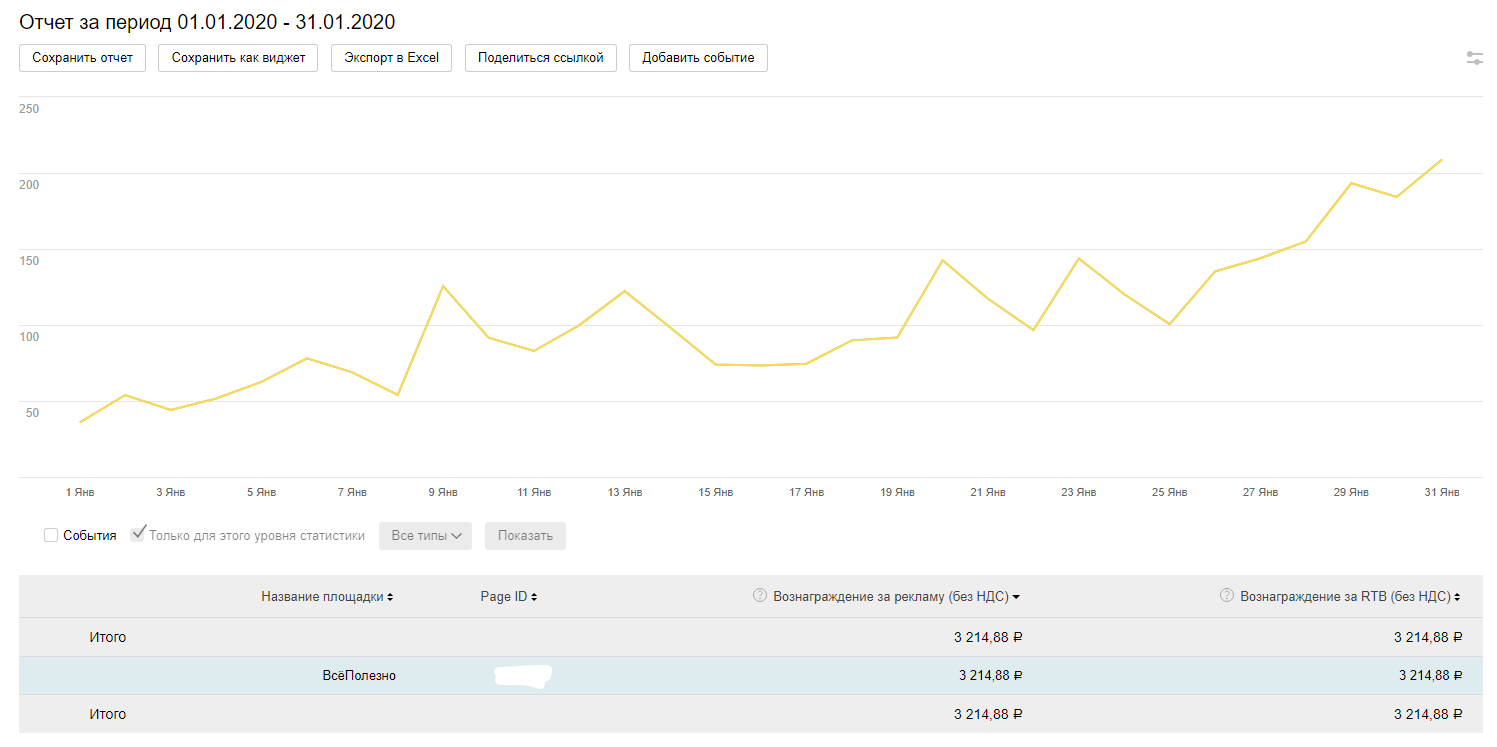The image size is (1497, 747).
Task: Click help icon beside «Вознаграждение за RTB»
Action: (1226, 596)
